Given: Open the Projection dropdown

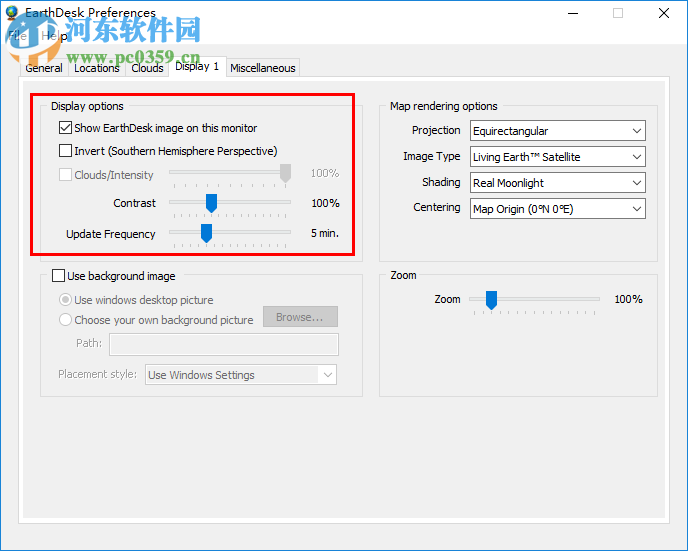Looking at the screenshot, I should pos(558,131).
